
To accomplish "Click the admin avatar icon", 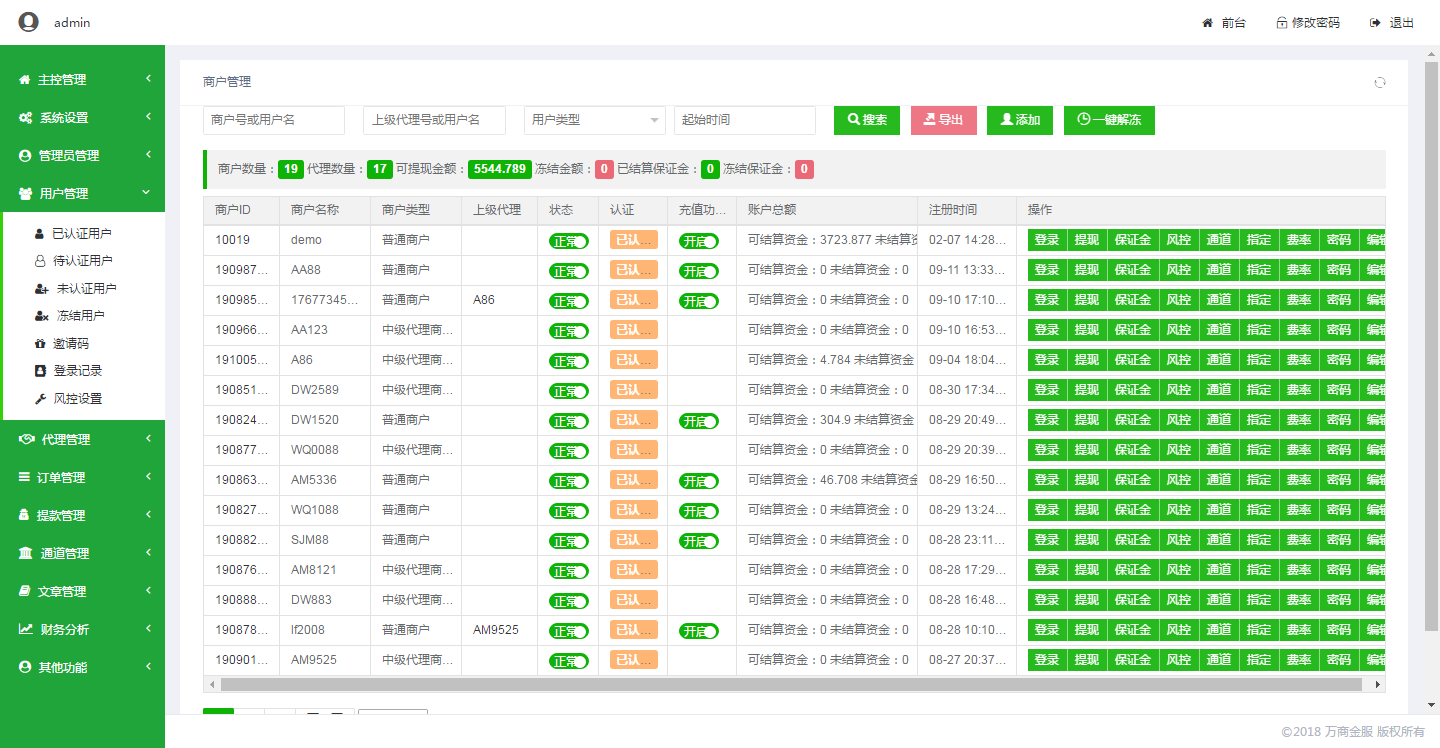I will click(x=28, y=22).
